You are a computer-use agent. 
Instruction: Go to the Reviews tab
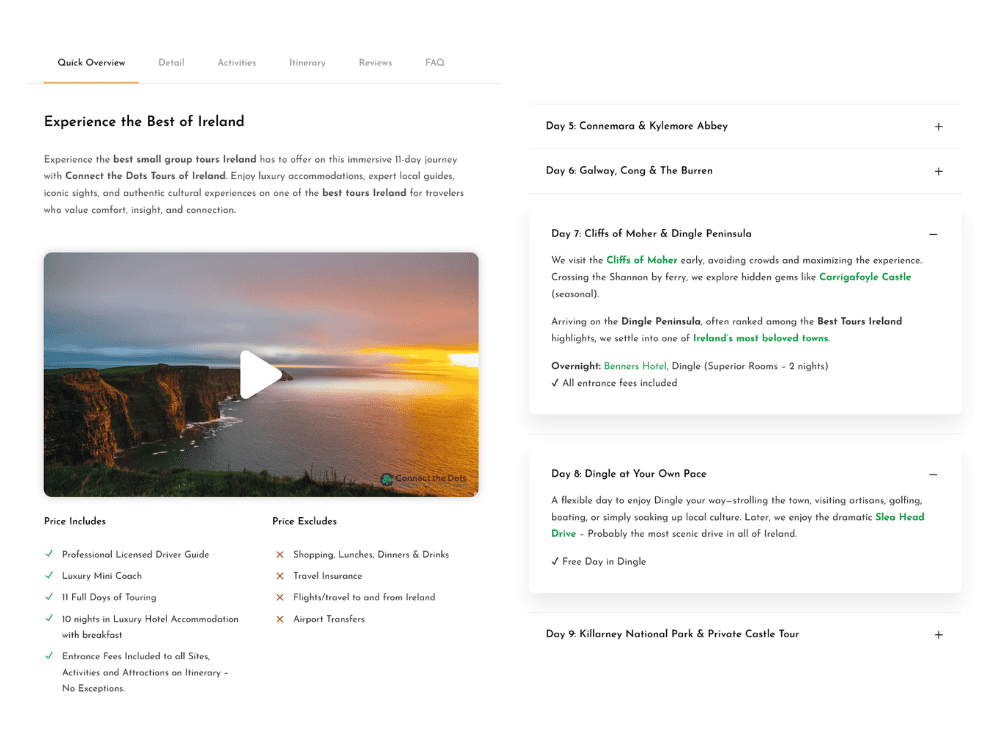375,62
